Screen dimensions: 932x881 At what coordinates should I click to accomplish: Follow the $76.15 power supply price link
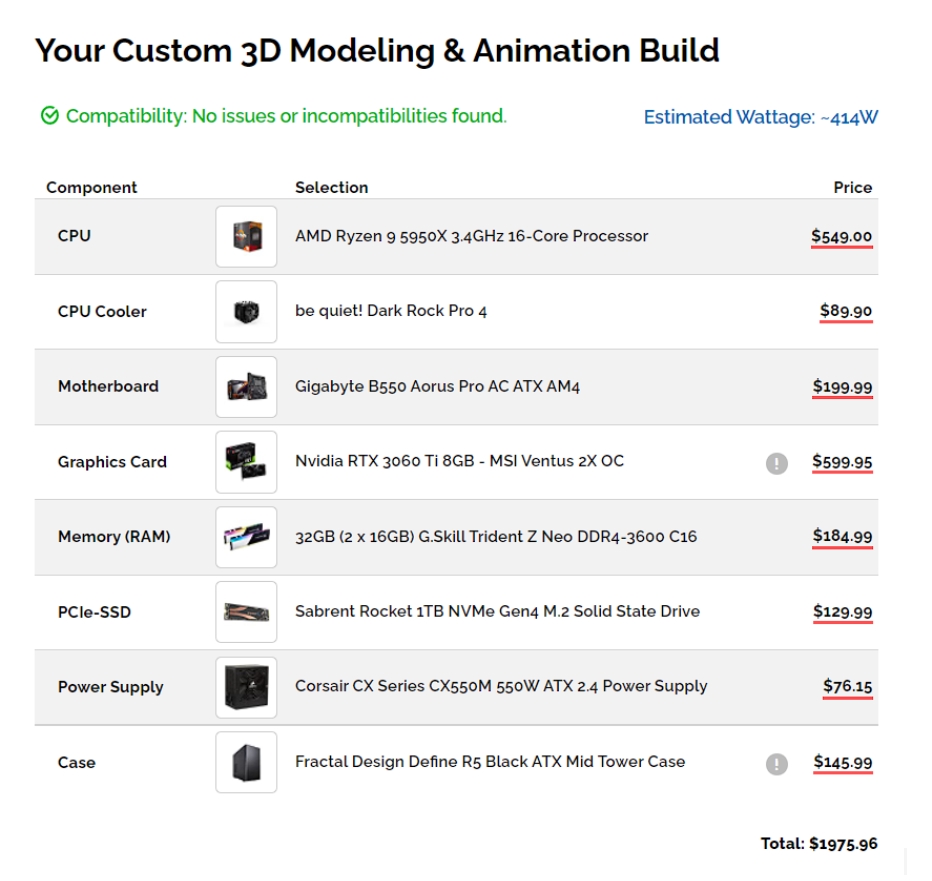point(848,687)
